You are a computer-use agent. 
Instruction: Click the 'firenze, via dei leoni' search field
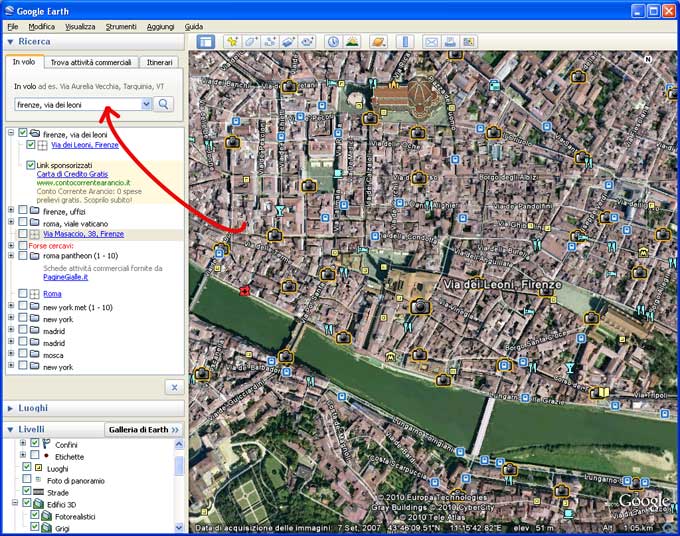[x=78, y=105]
